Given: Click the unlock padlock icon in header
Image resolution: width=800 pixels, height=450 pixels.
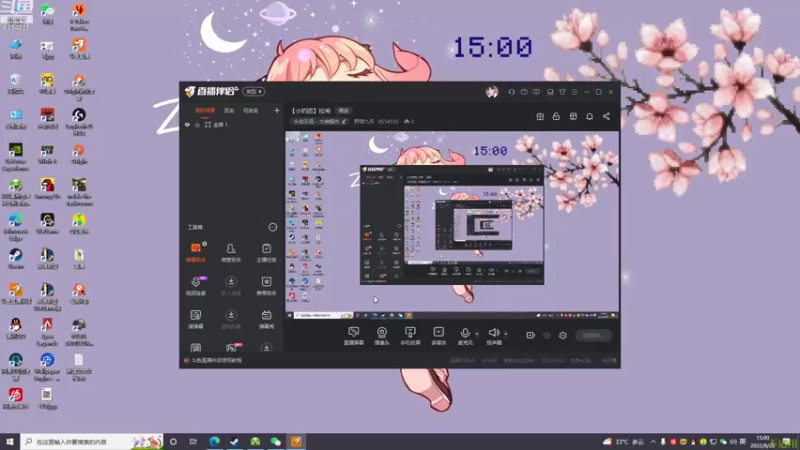Looking at the screenshot, I should point(556,116).
